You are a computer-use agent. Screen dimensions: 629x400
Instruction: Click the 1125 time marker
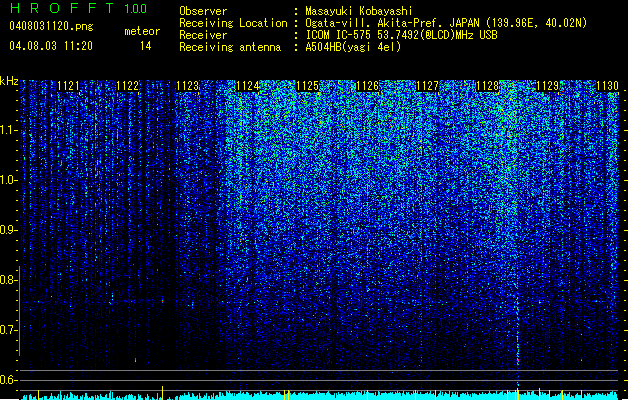click(307, 86)
